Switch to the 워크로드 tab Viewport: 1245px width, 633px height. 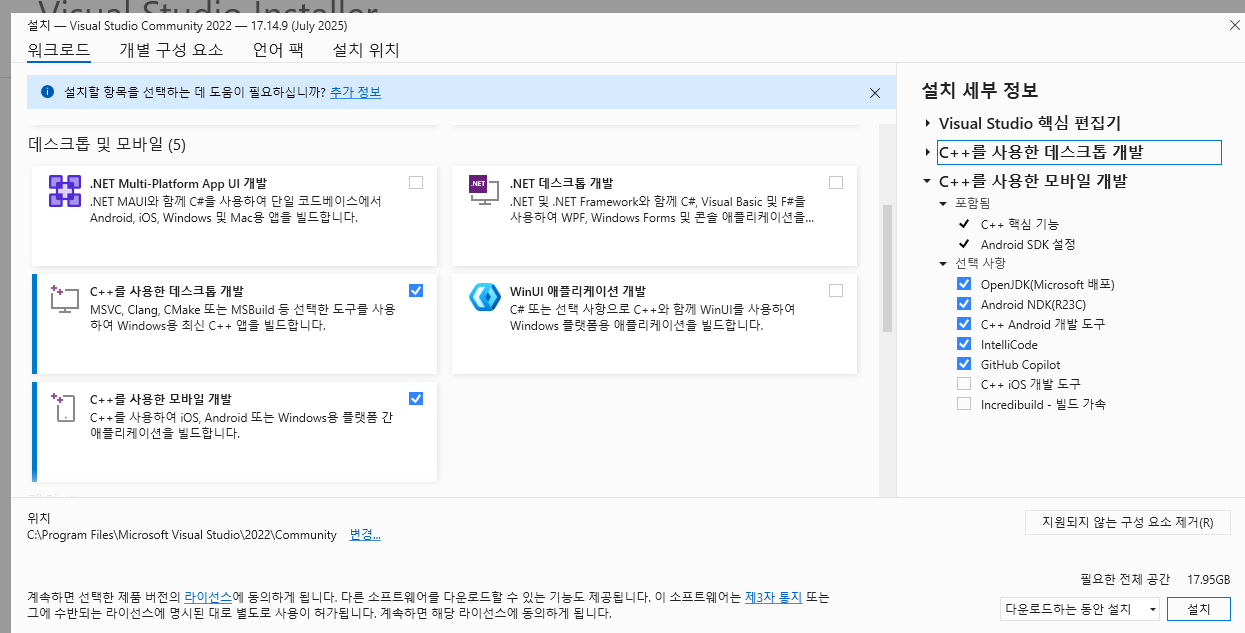click(x=58, y=50)
